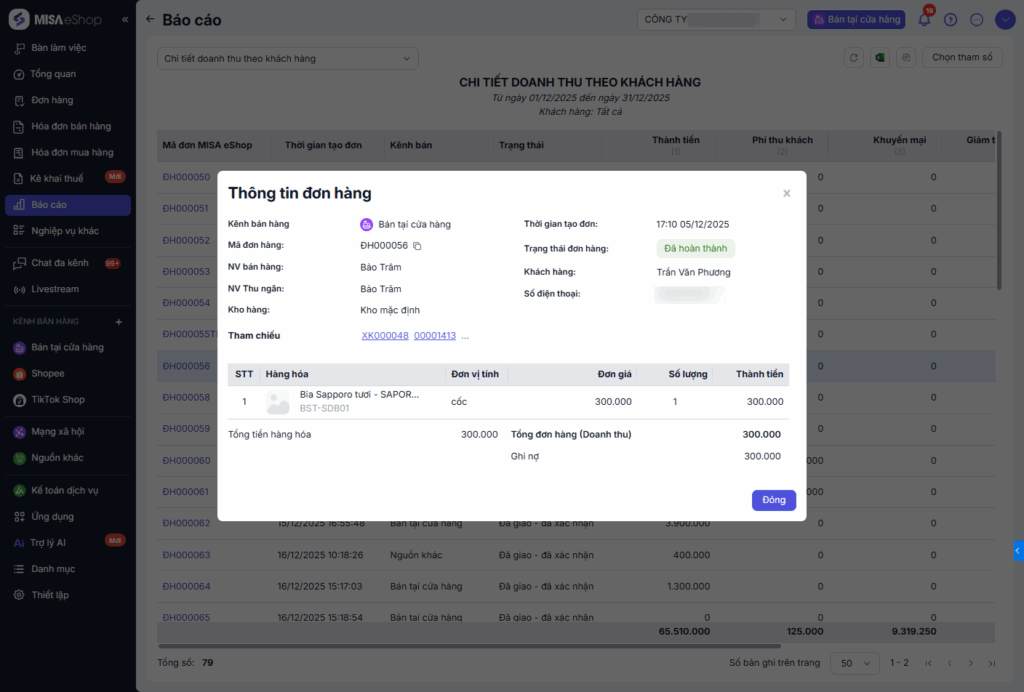Copy the order code ĐH000056
Viewport: 1024px width, 692px height.
point(418,246)
